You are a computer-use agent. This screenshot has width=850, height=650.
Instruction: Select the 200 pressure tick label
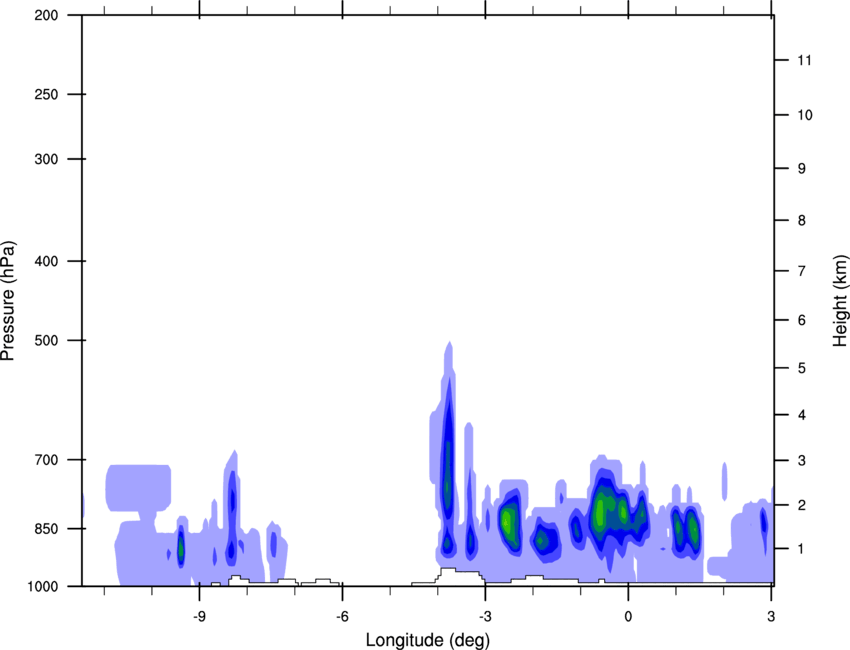tap(46, 15)
